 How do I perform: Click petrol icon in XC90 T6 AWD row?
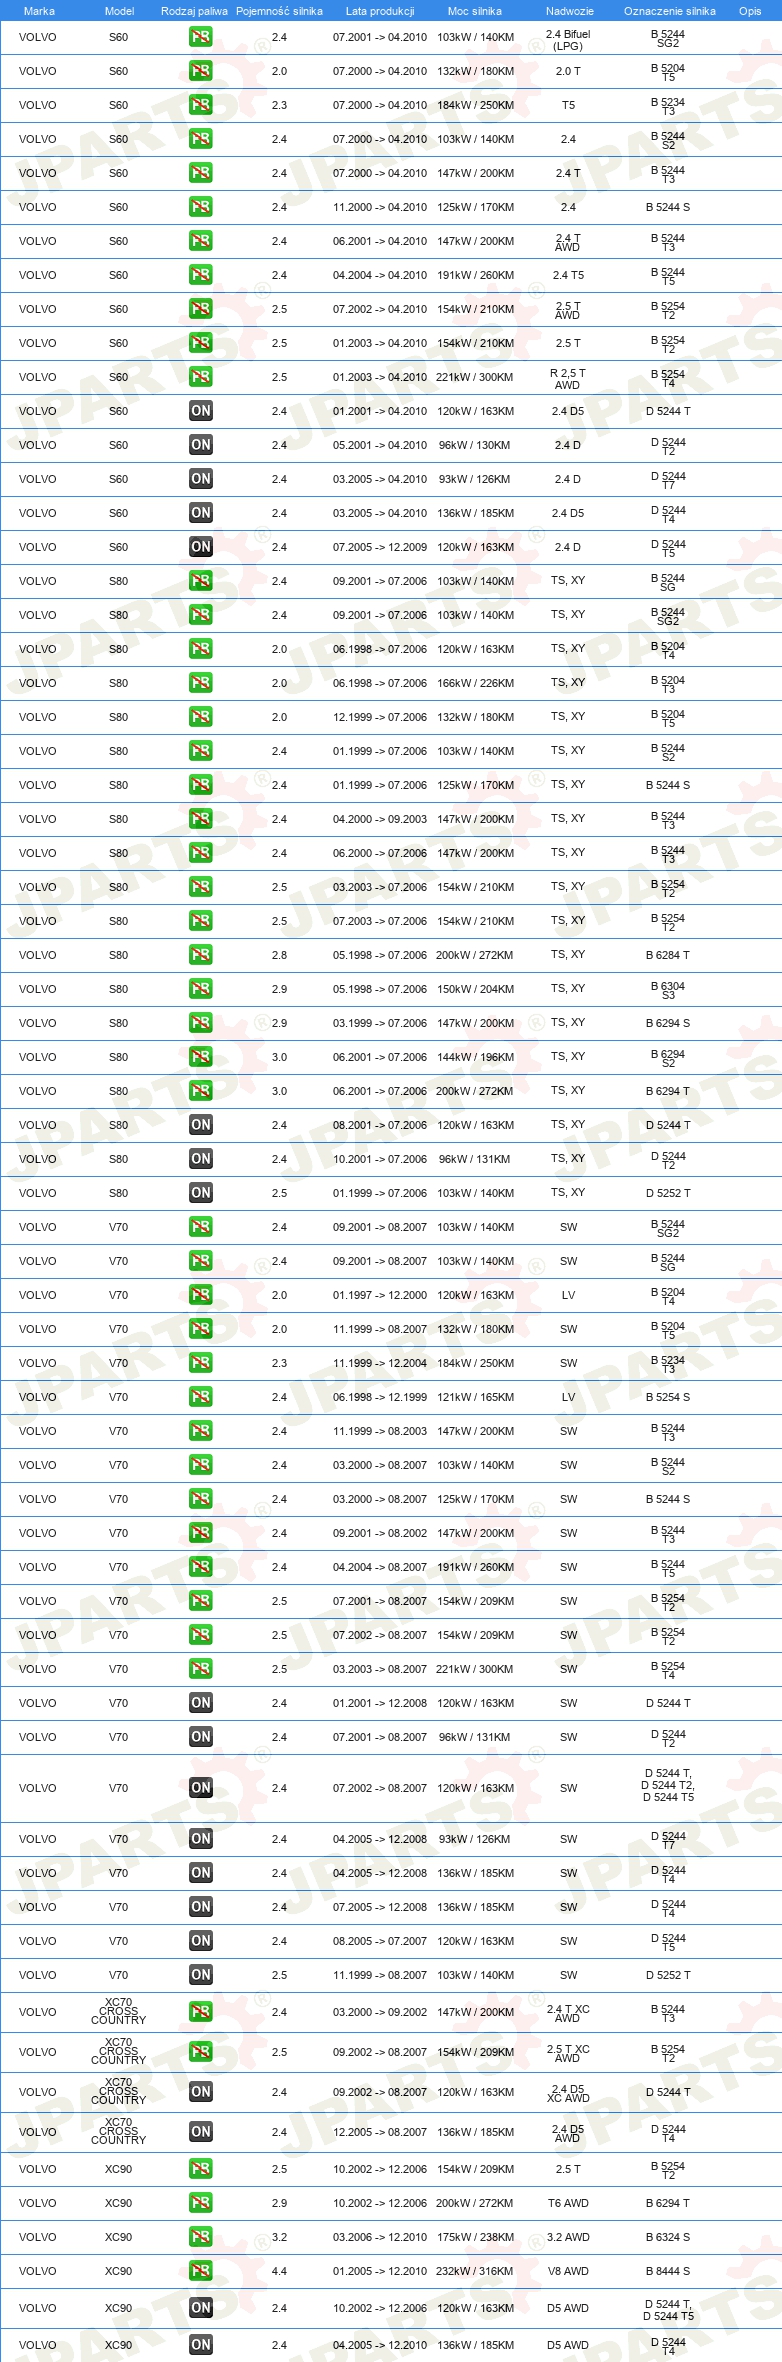click(200, 2203)
